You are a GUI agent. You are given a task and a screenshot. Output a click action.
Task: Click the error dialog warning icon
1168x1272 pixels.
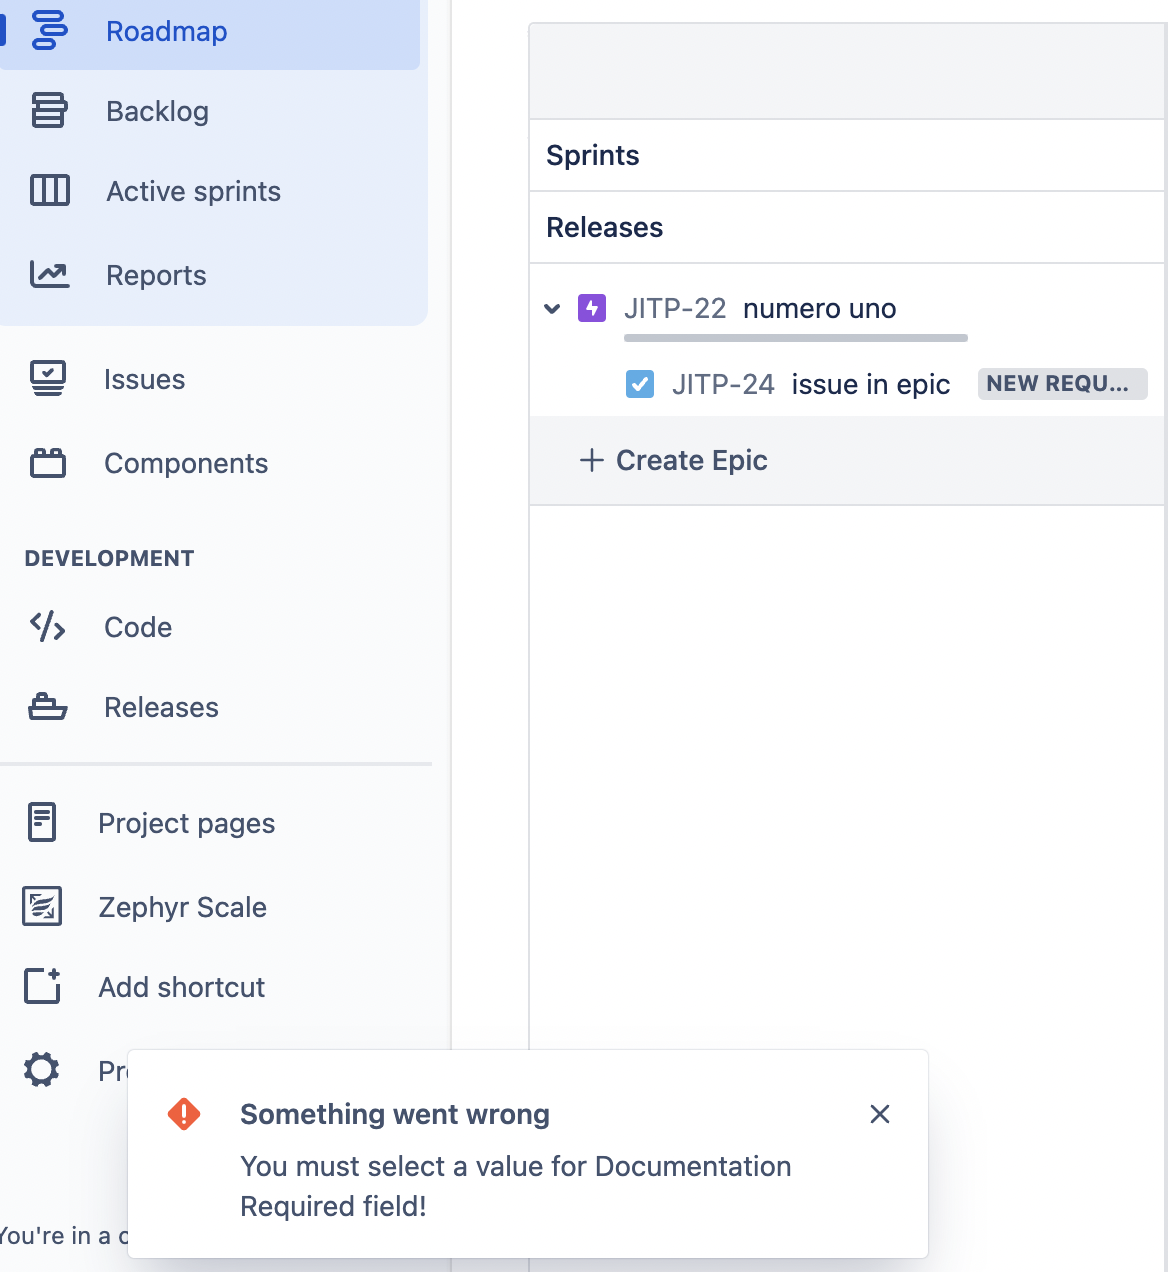184,1113
